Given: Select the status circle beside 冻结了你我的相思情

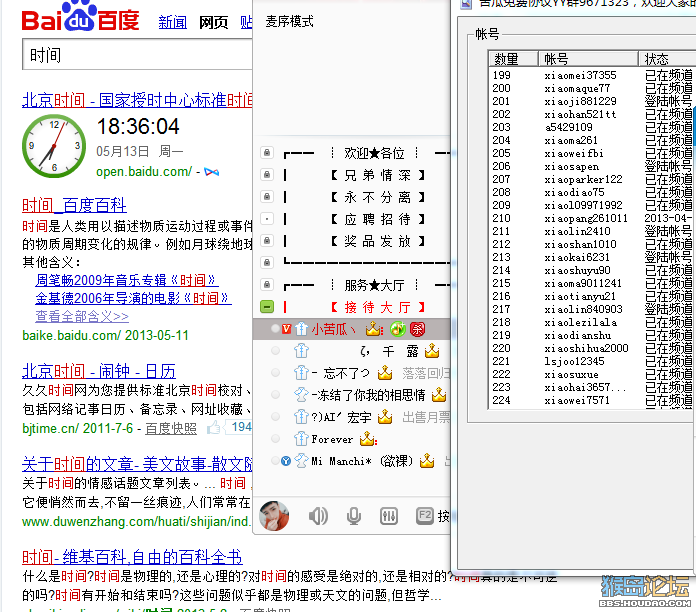Looking at the screenshot, I should click(275, 395).
